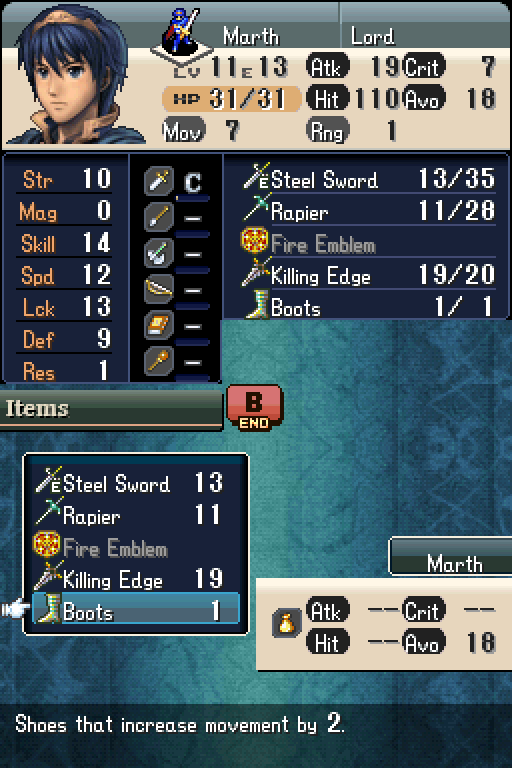The image size is (512, 768).
Task: Click the axe weapon rank icon
Action: [x=159, y=253]
